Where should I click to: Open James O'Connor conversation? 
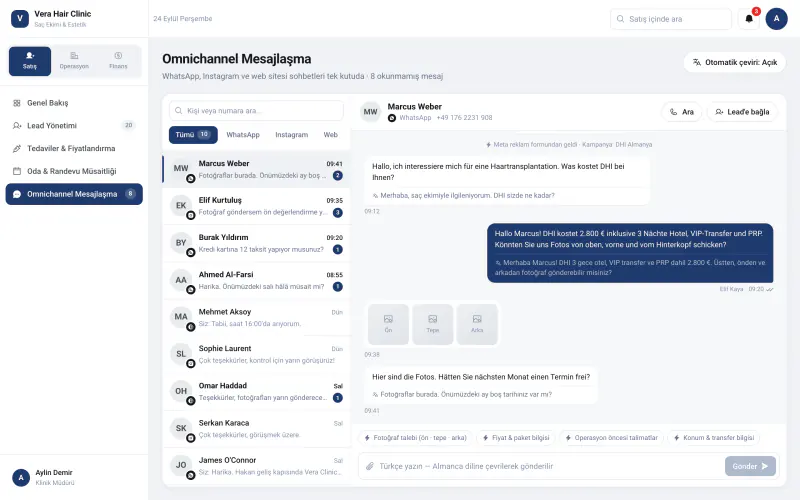(256, 466)
